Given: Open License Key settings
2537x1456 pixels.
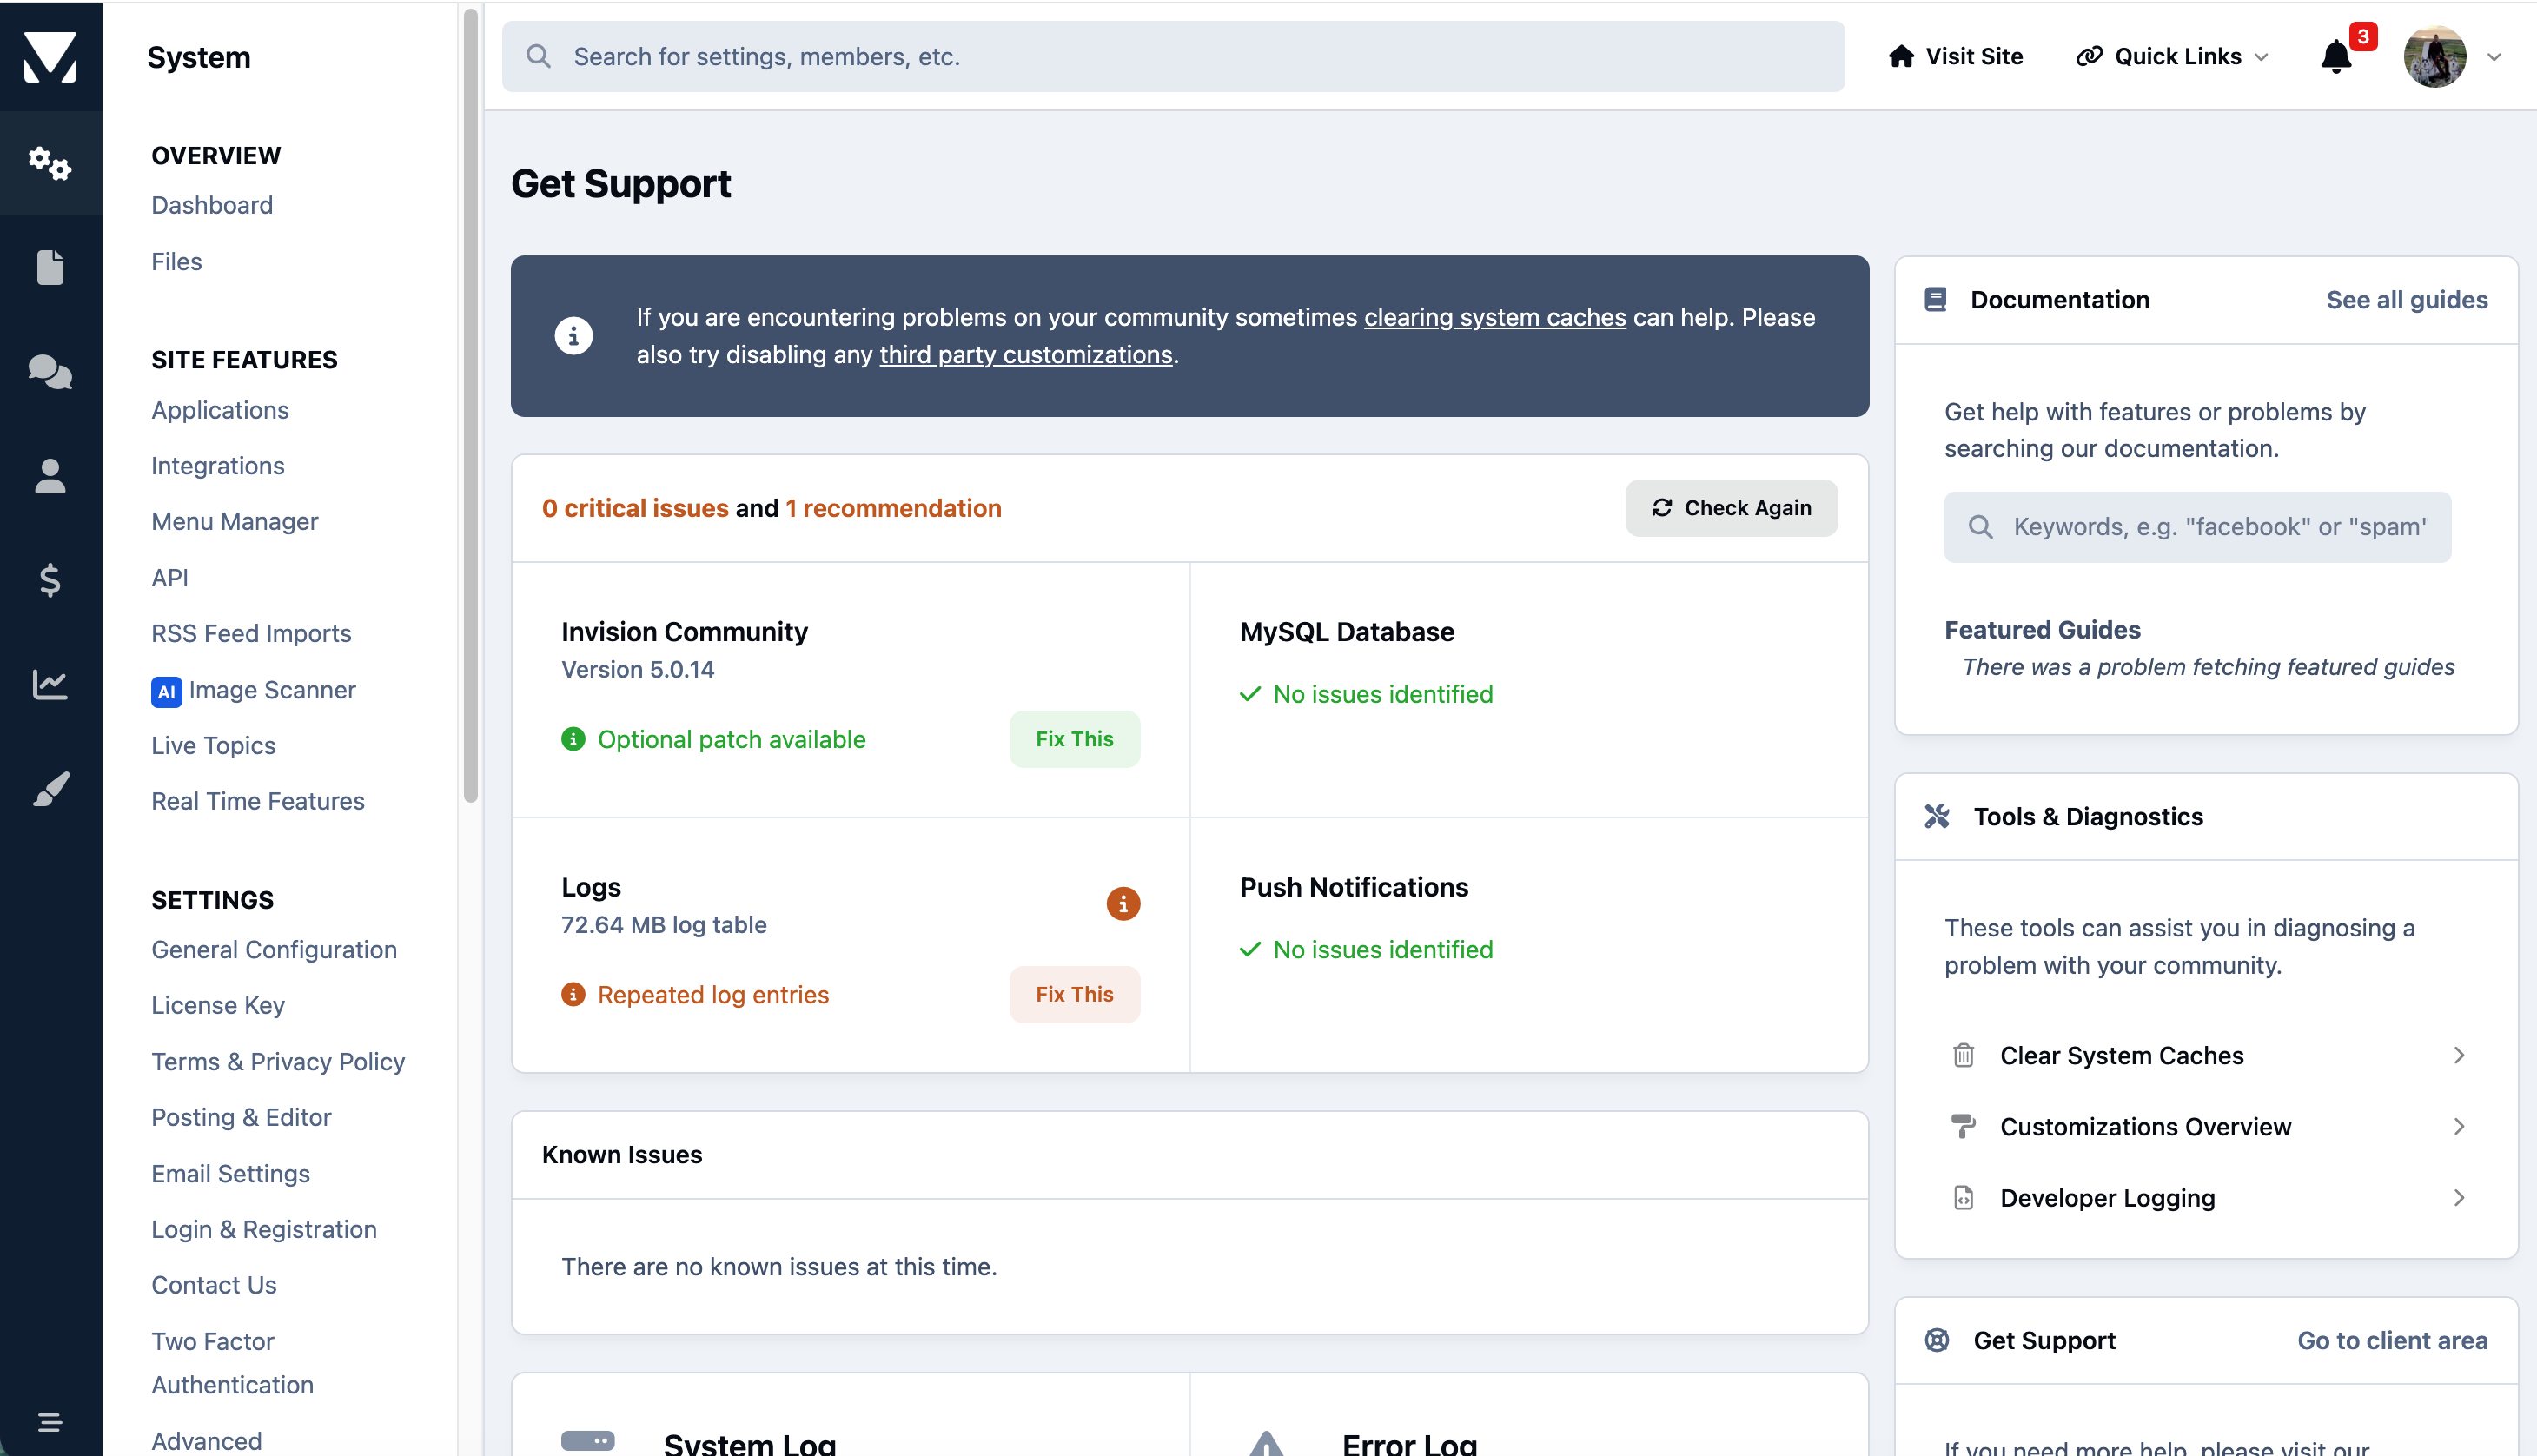Looking at the screenshot, I should point(218,1006).
